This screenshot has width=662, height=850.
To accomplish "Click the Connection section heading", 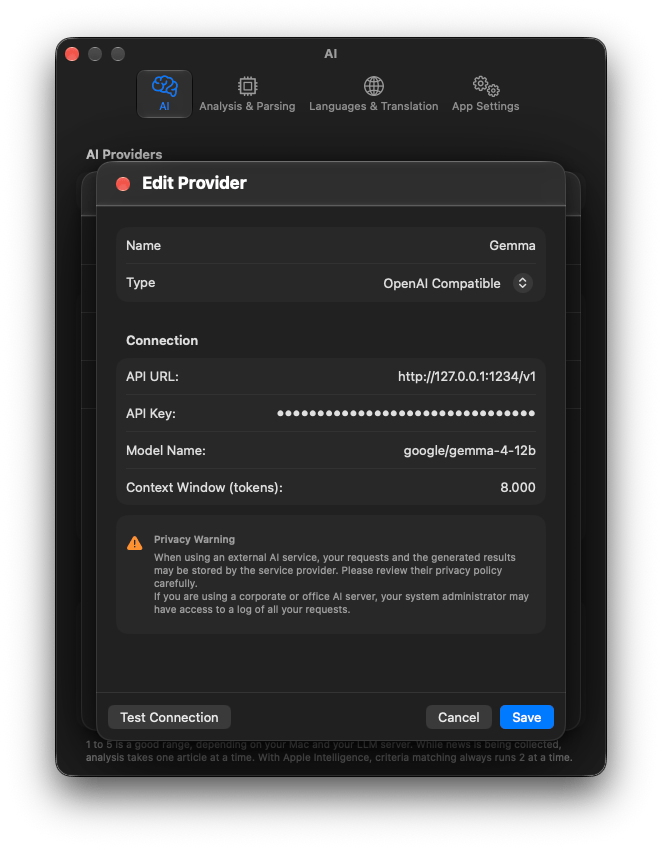I will (162, 340).
